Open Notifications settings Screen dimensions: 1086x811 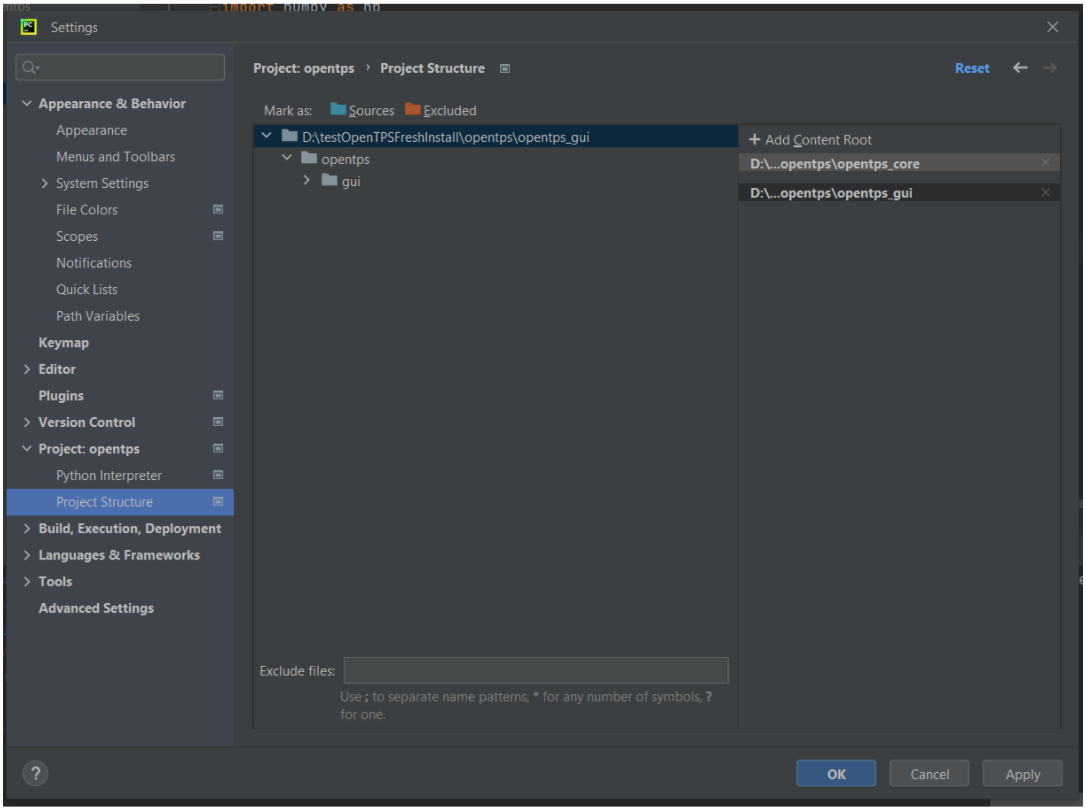(x=94, y=263)
